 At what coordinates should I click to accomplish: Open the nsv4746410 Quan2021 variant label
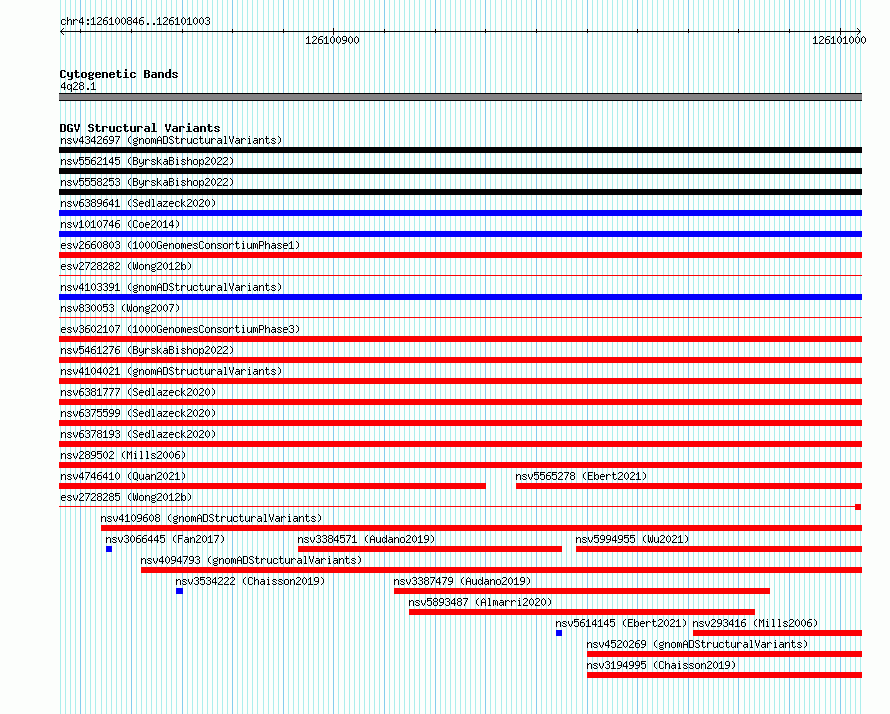pyautogui.click(x=123, y=476)
